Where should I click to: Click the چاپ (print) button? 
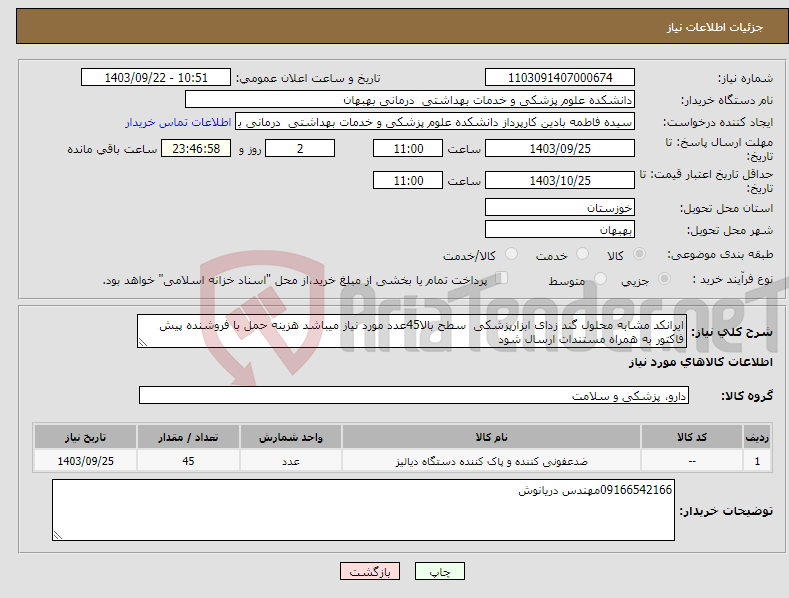[439, 571]
